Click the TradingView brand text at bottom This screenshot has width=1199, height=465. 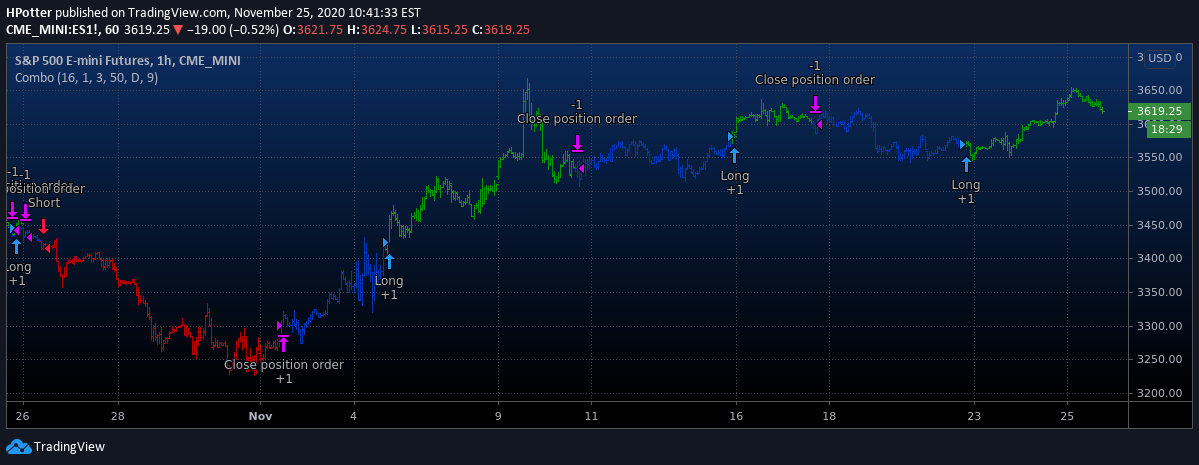pyautogui.click(x=70, y=447)
